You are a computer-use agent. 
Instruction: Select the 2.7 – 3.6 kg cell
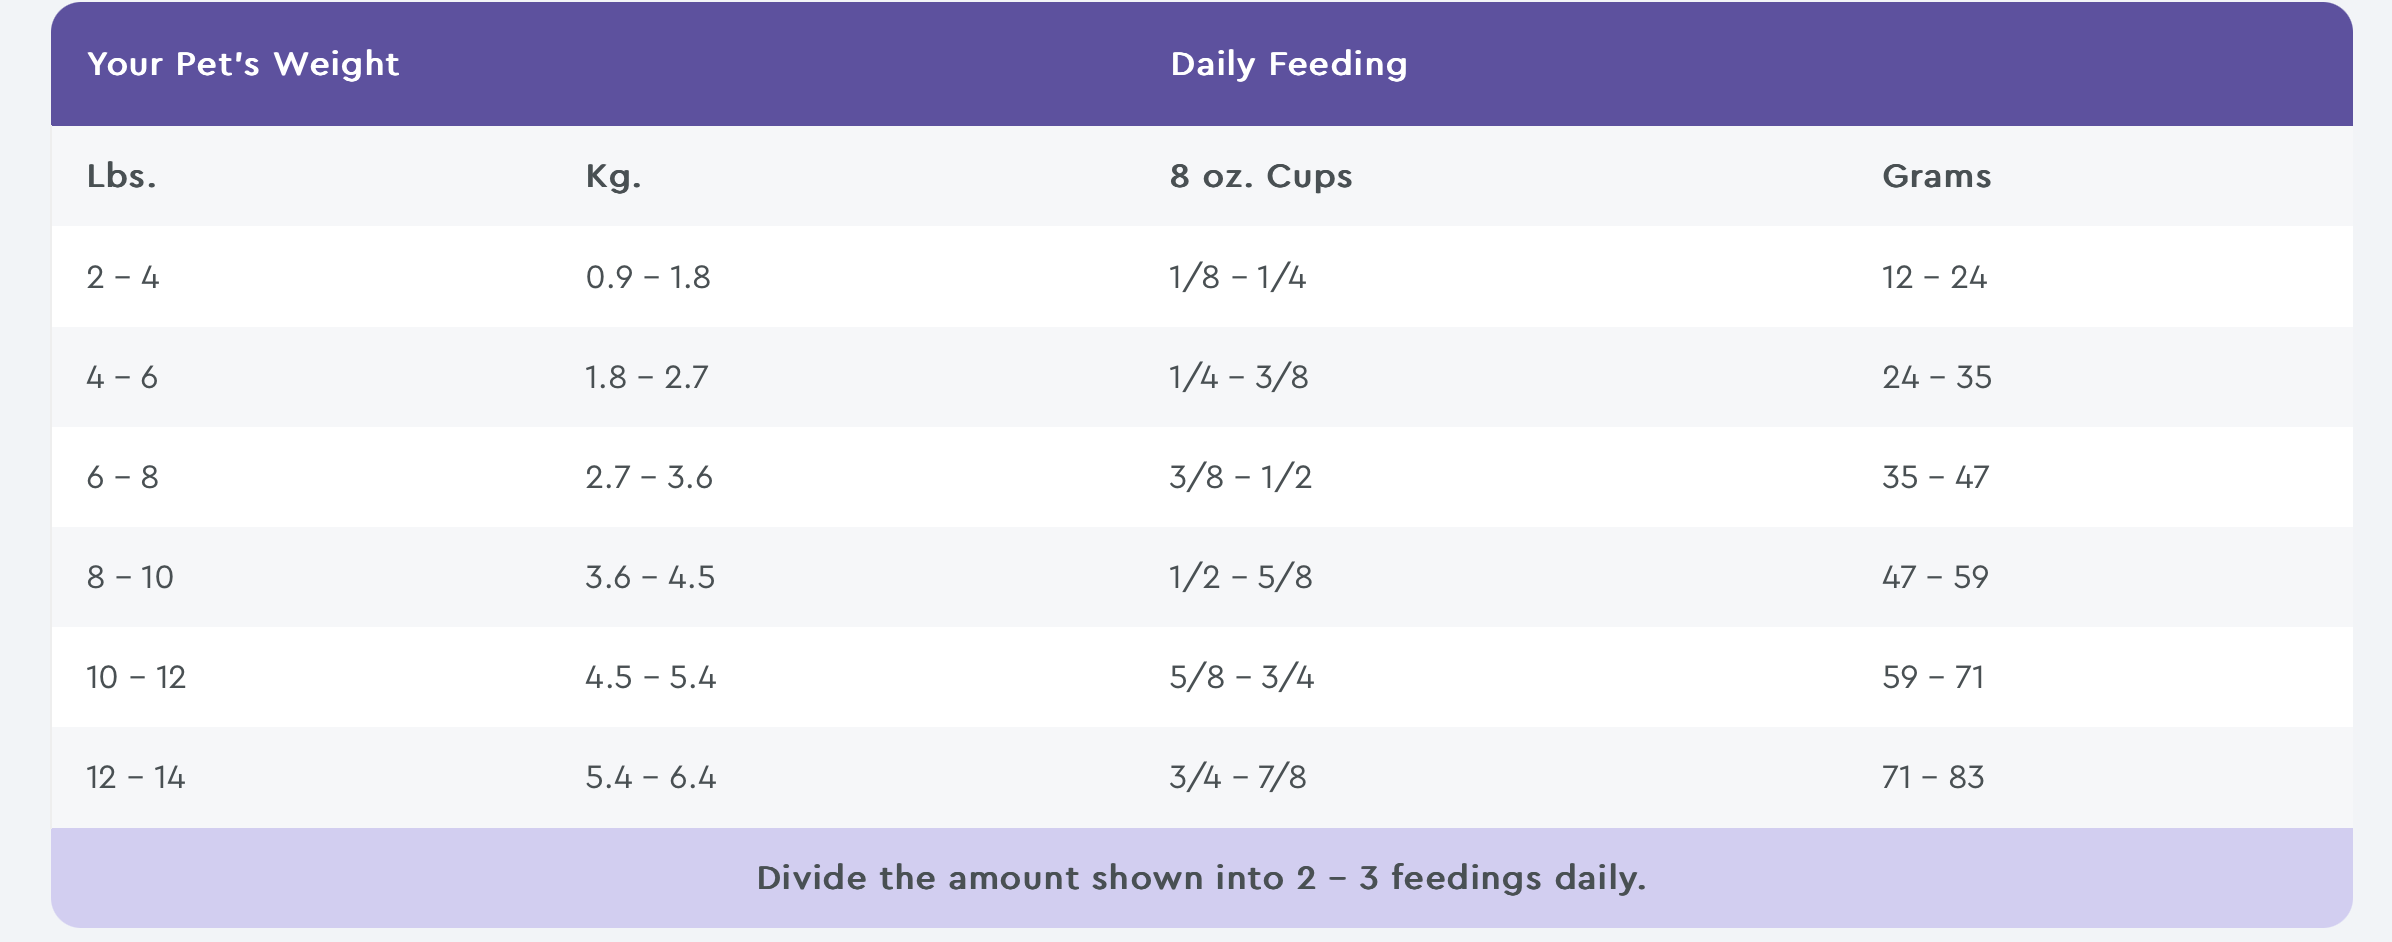pos(649,477)
